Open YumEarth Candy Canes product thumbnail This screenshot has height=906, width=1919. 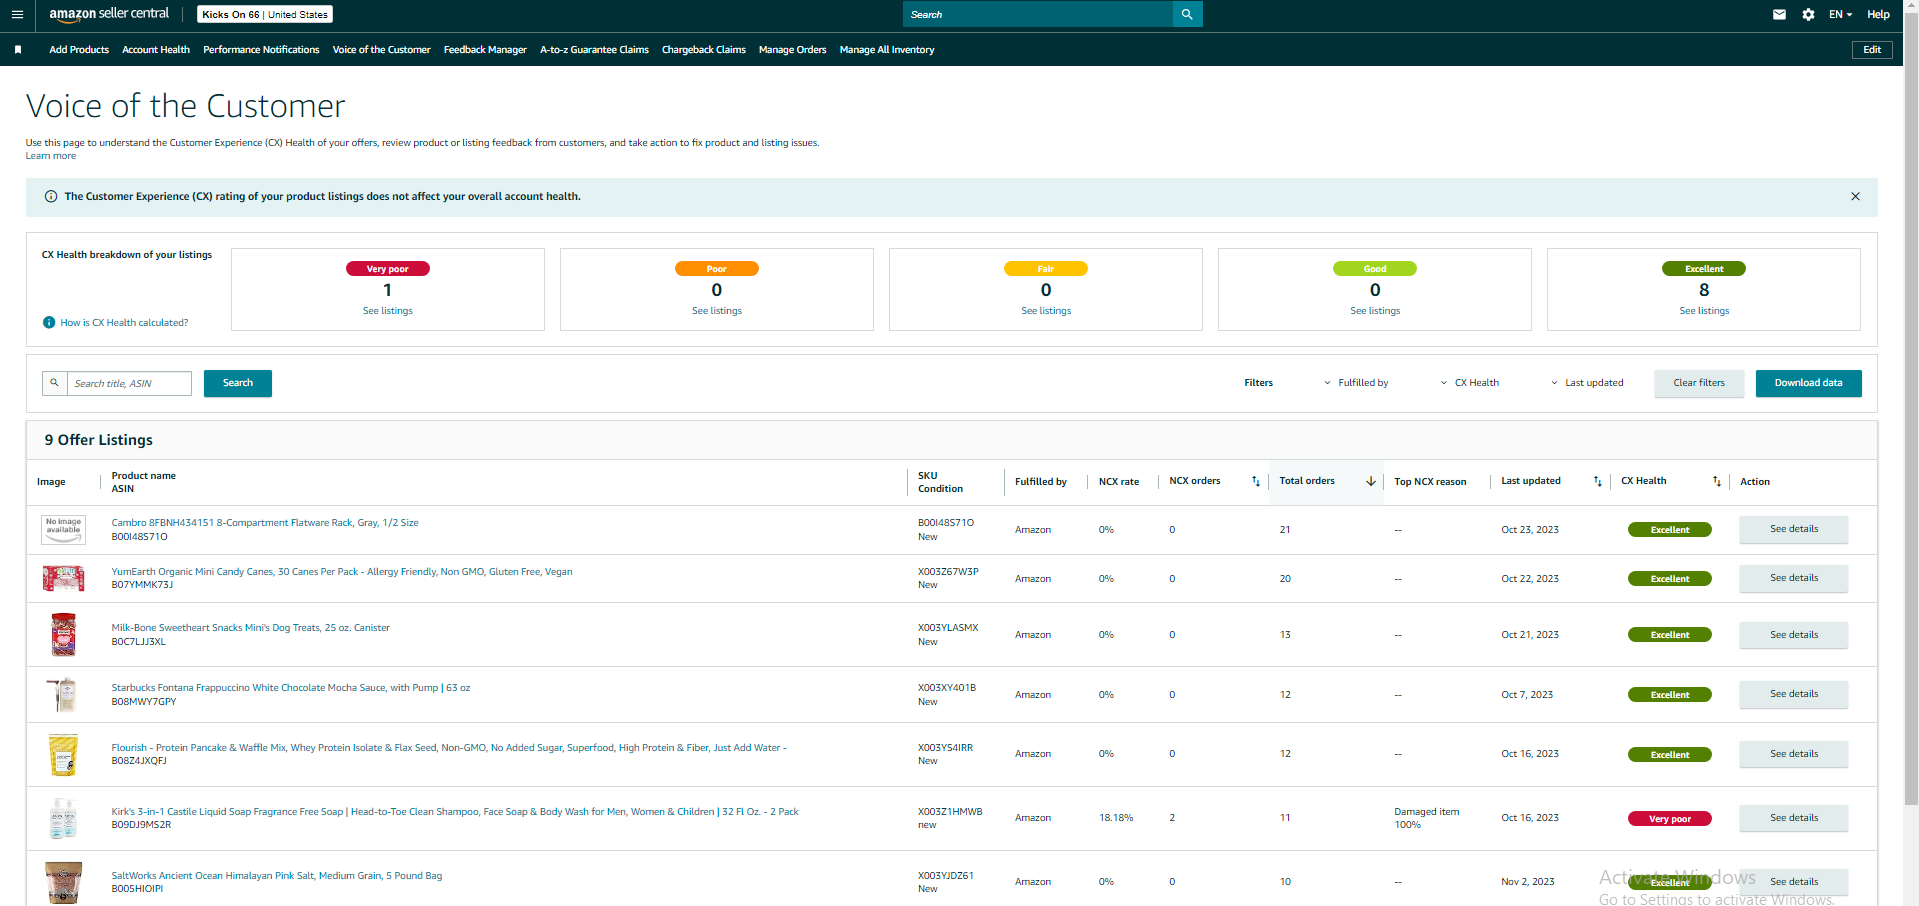(63, 578)
